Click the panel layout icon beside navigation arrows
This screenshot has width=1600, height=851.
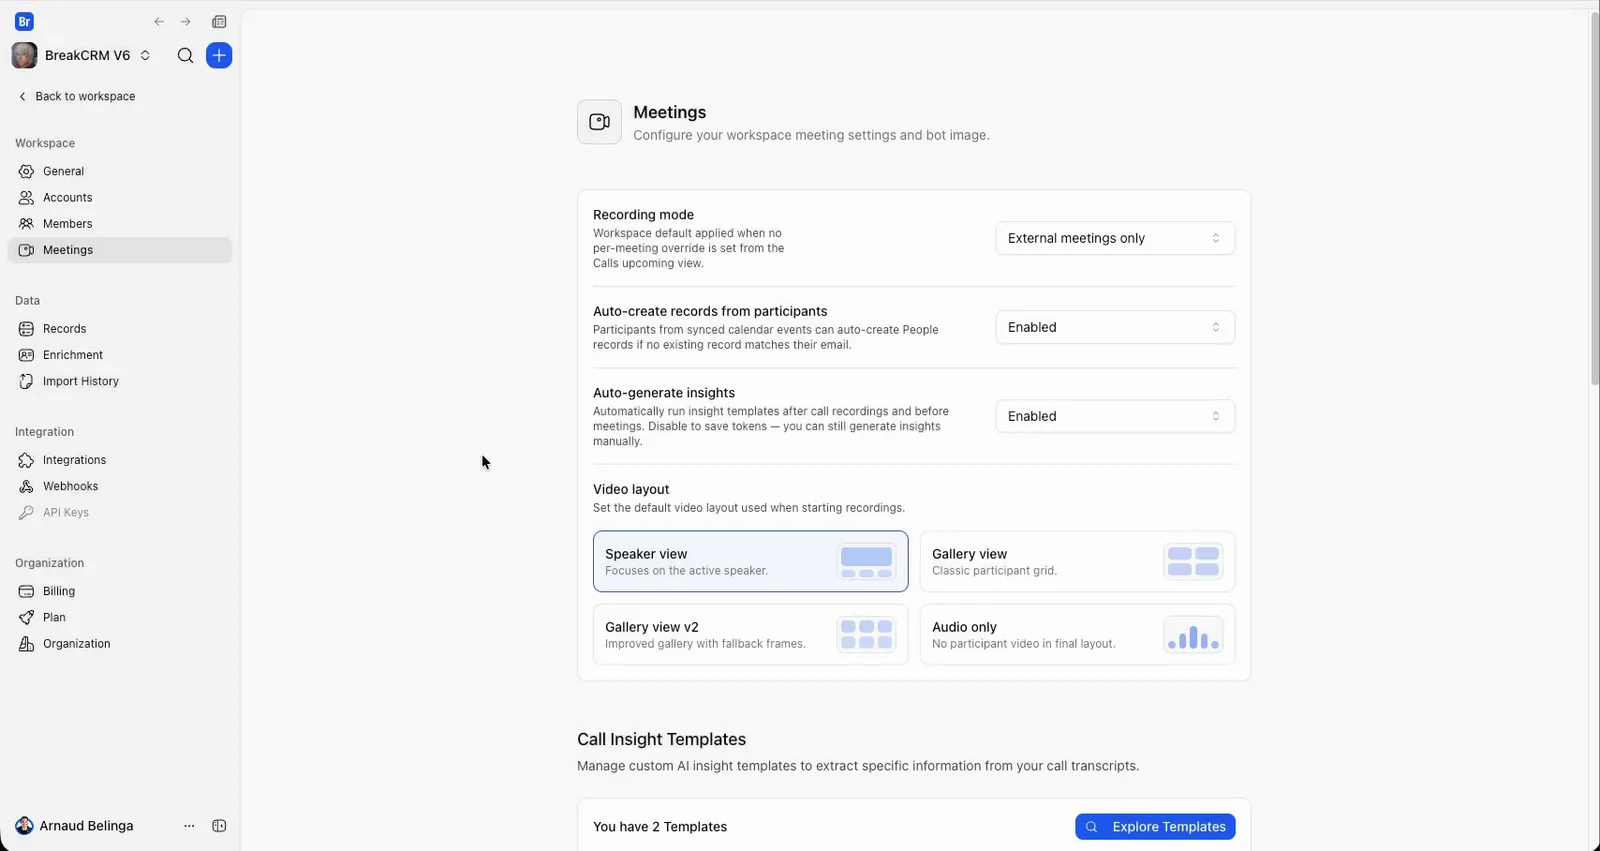219,22
